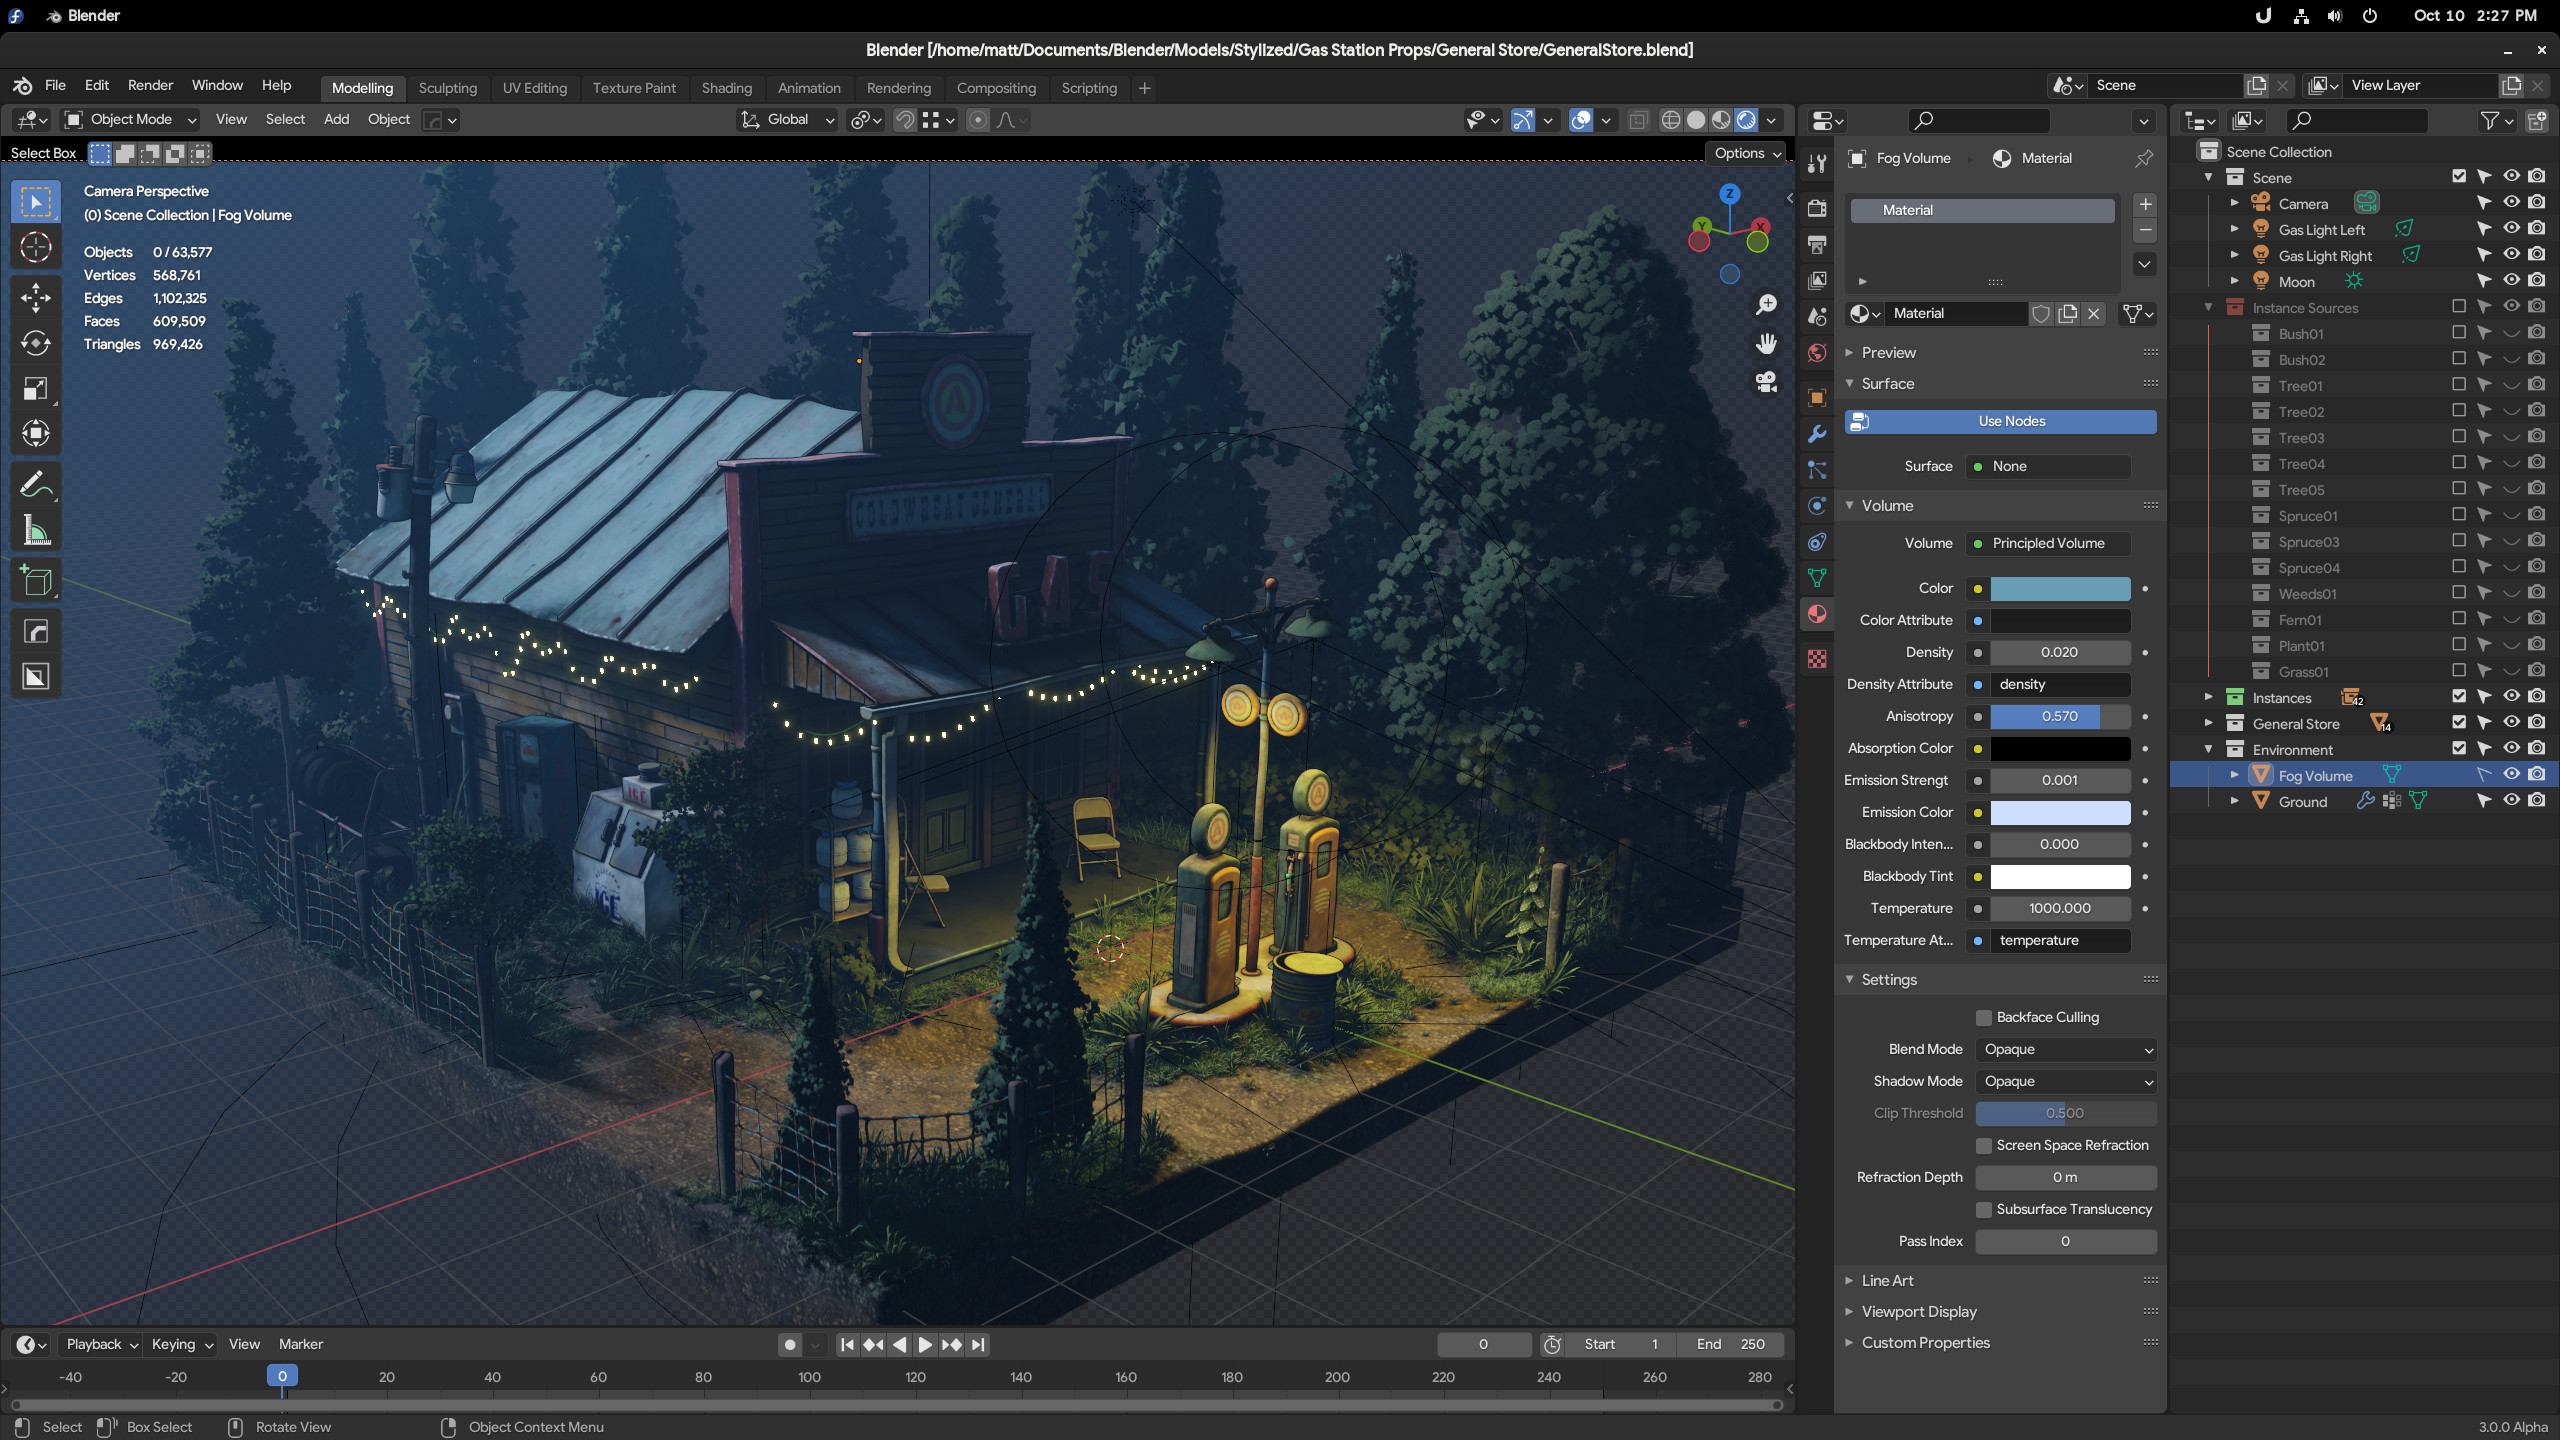The width and height of the screenshot is (2560, 1440).
Task: Click the Density Attribute field
Action: click(2060, 685)
